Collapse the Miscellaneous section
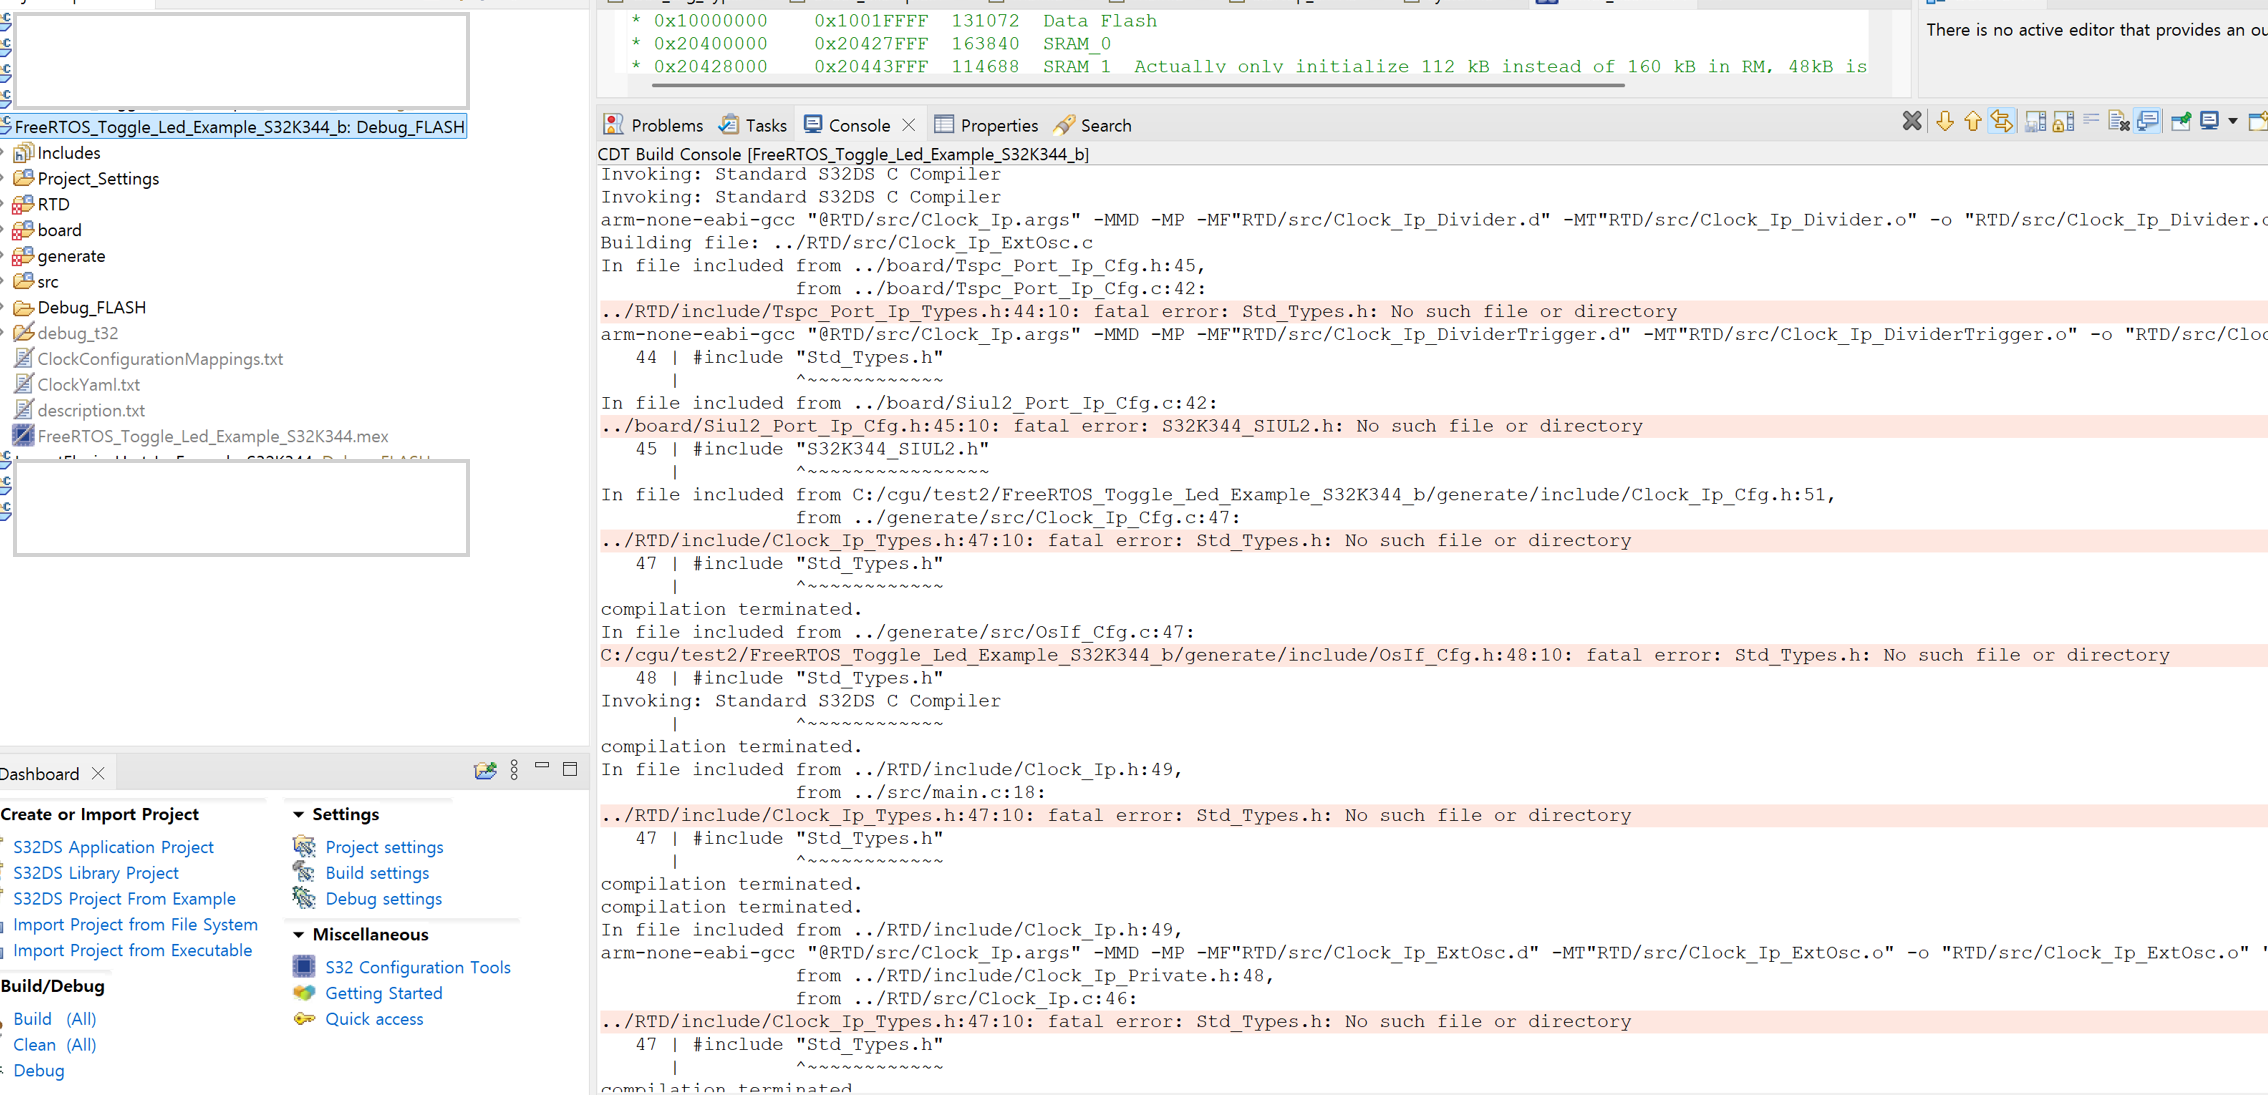2268x1097 pixels. tap(299, 935)
